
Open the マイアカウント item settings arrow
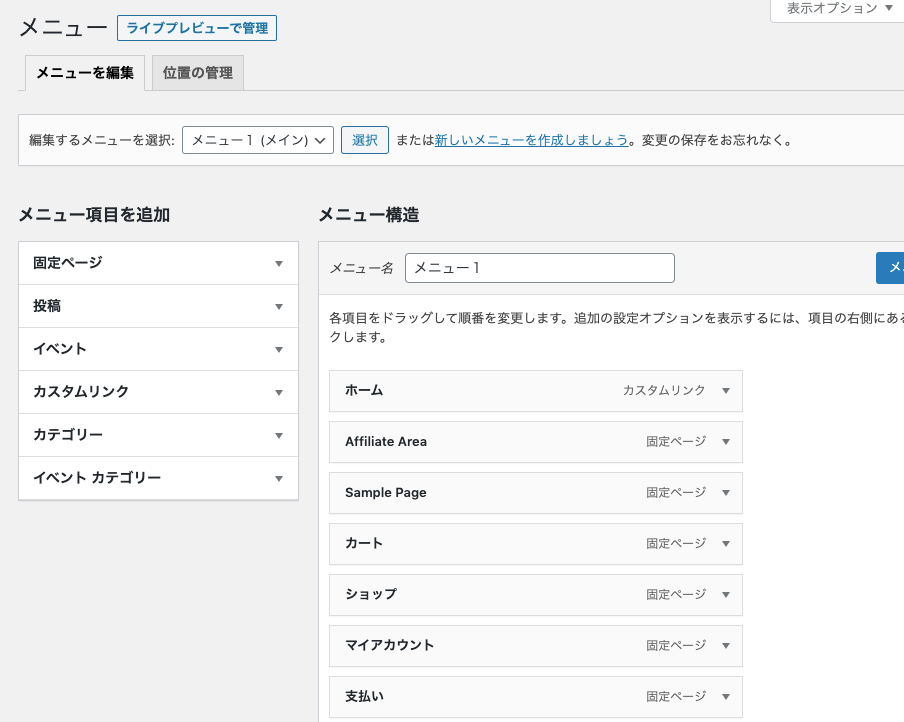click(x=726, y=646)
